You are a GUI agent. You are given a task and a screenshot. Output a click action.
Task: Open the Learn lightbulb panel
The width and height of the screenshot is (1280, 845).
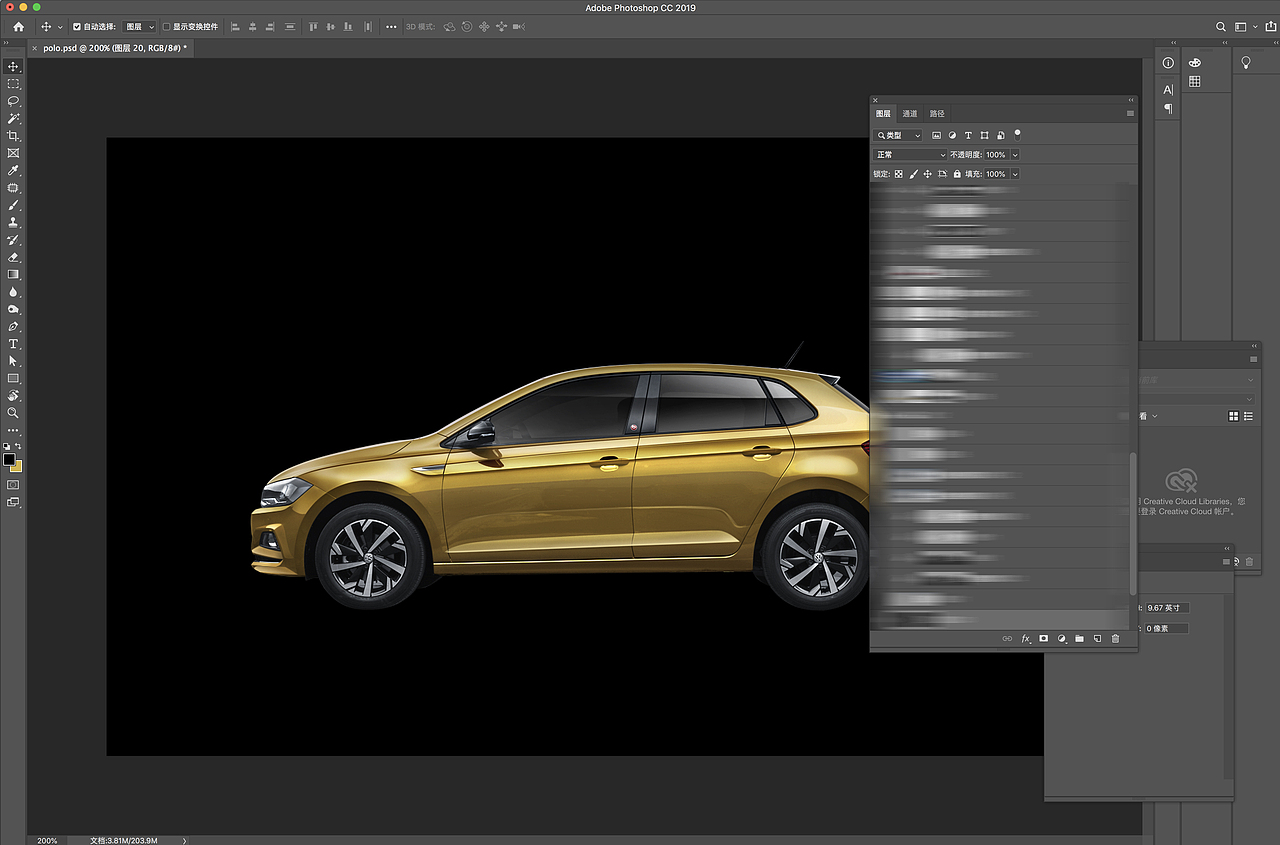click(1246, 62)
